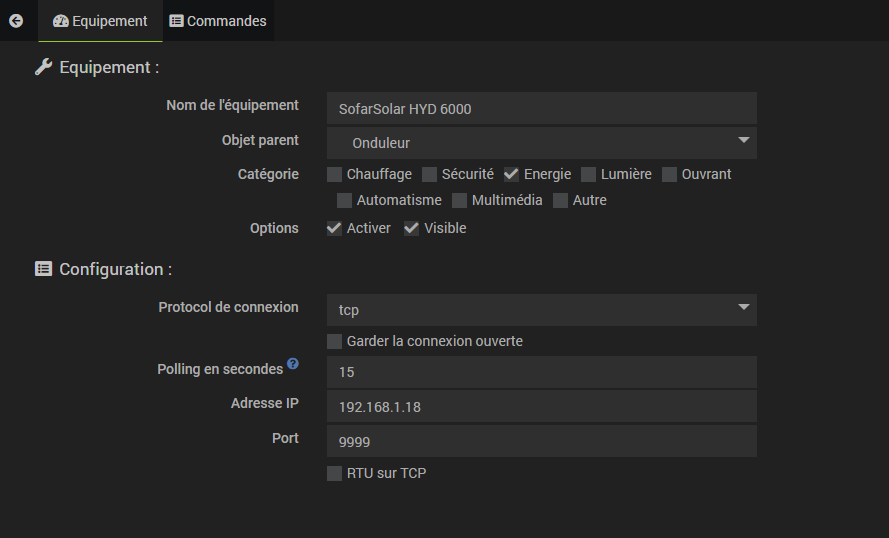Screen dimensions: 889x538
Task: Edit the Nom de l'équipement field
Action: pyautogui.click(x=541, y=108)
